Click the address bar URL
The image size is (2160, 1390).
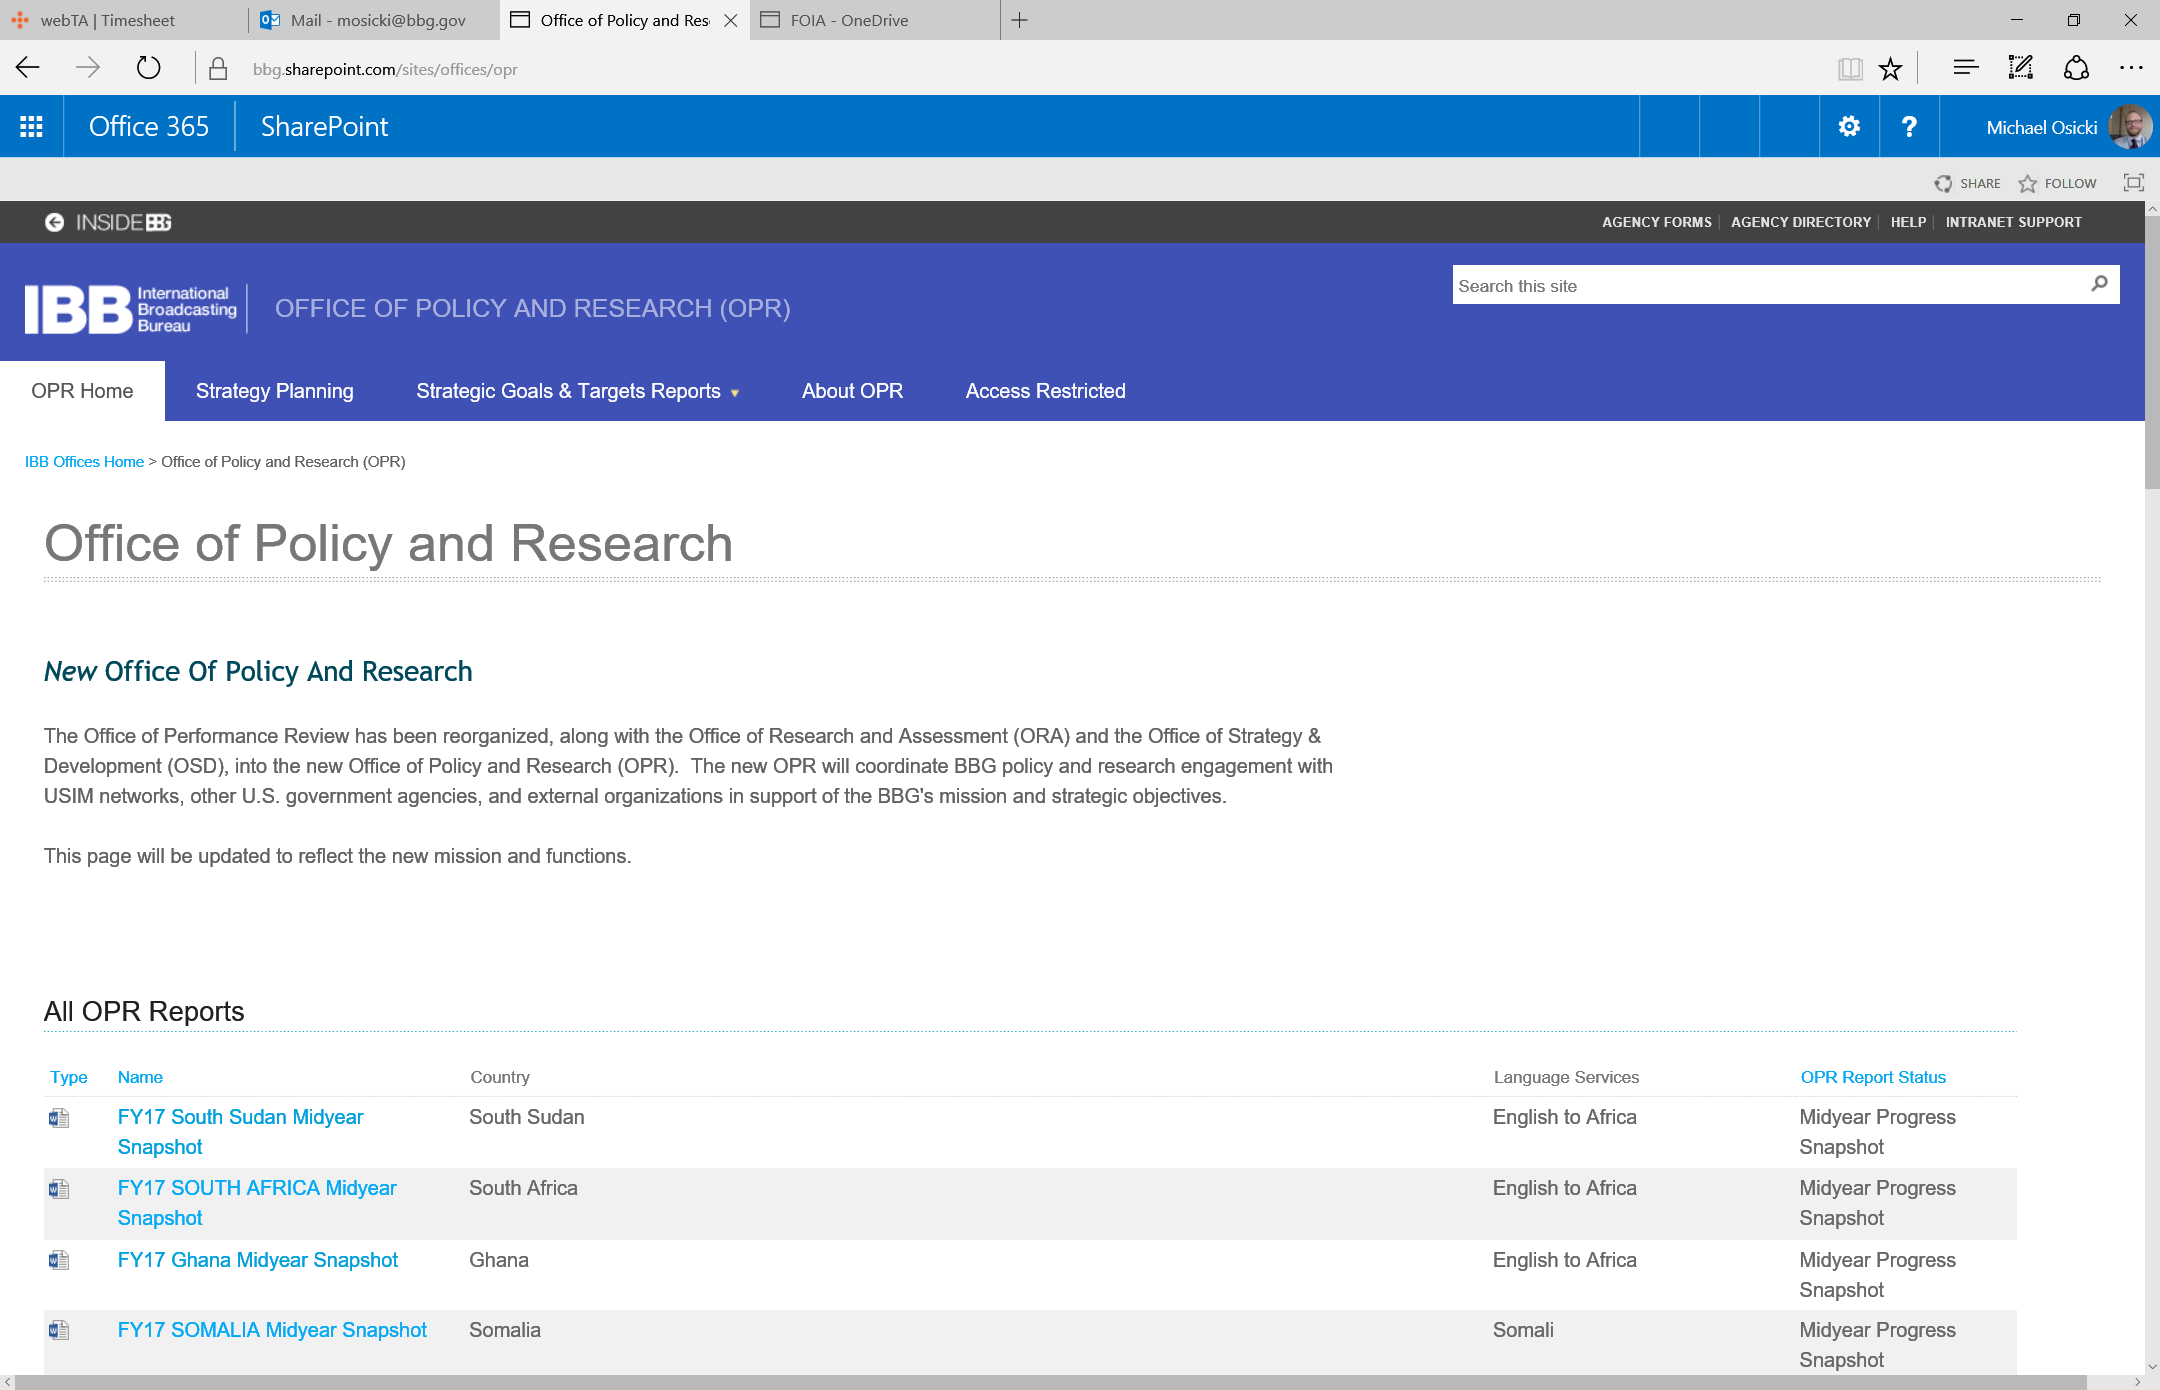[x=385, y=69]
